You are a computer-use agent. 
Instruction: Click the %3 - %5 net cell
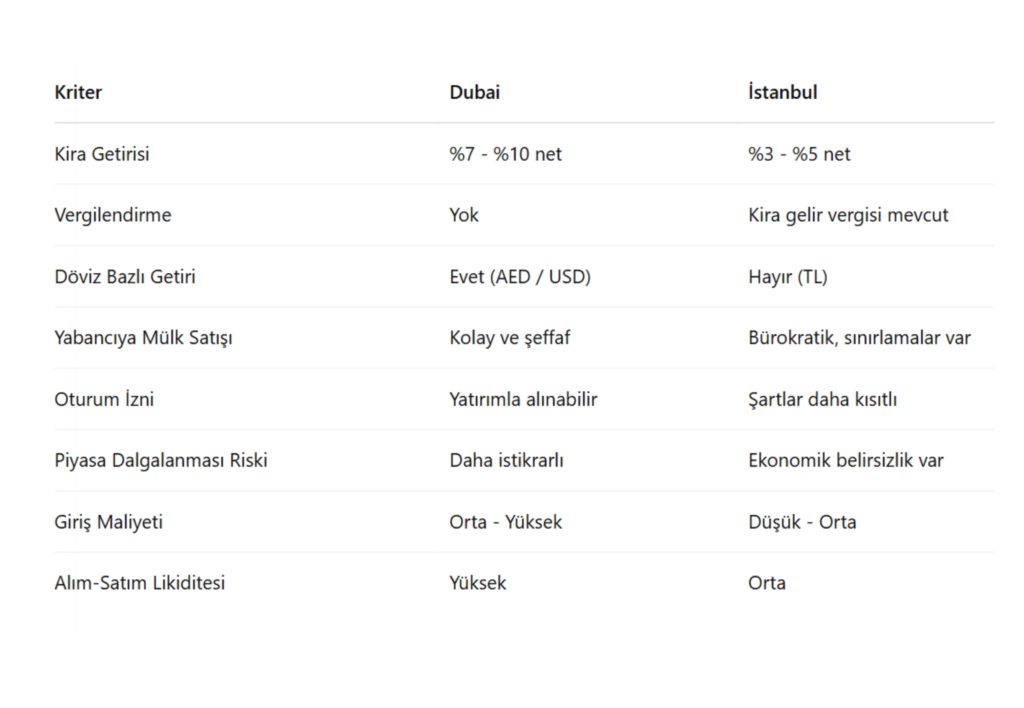tap(799, 154)
